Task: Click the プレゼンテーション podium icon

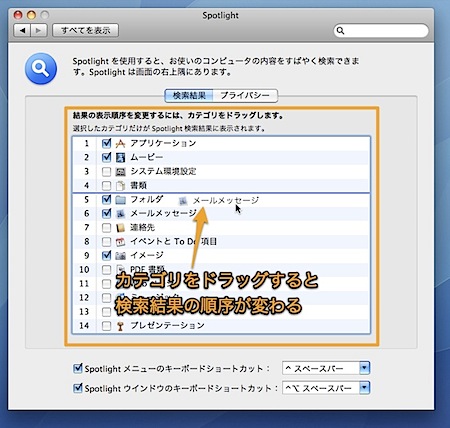Action: [x=120, y=326]
